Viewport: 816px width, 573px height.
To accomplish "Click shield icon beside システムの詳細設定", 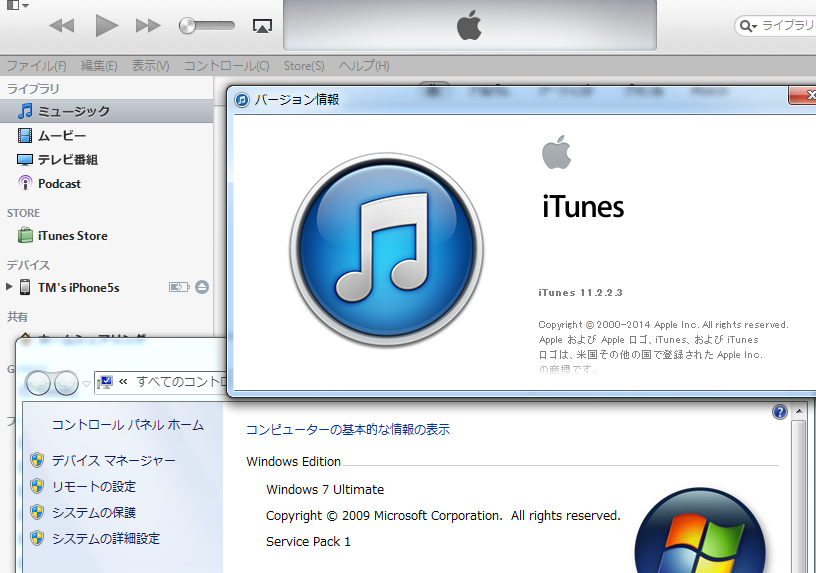I will pyautogui.click(x=37, y=538).
